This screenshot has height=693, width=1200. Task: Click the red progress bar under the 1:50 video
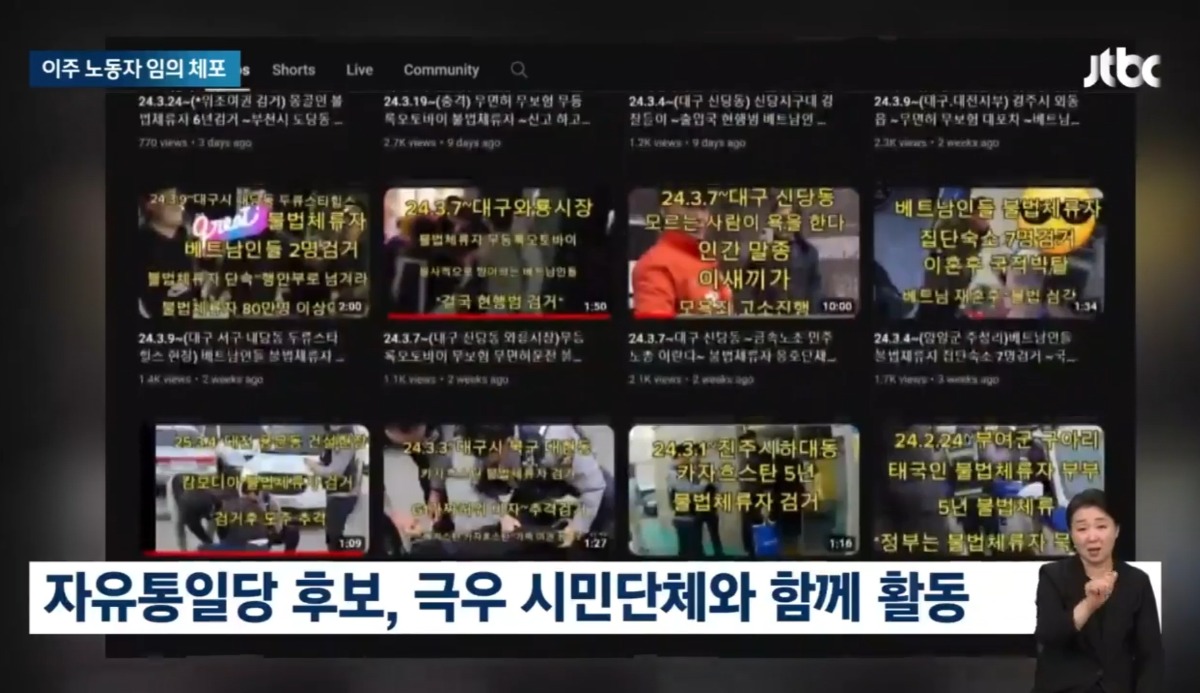497,316
